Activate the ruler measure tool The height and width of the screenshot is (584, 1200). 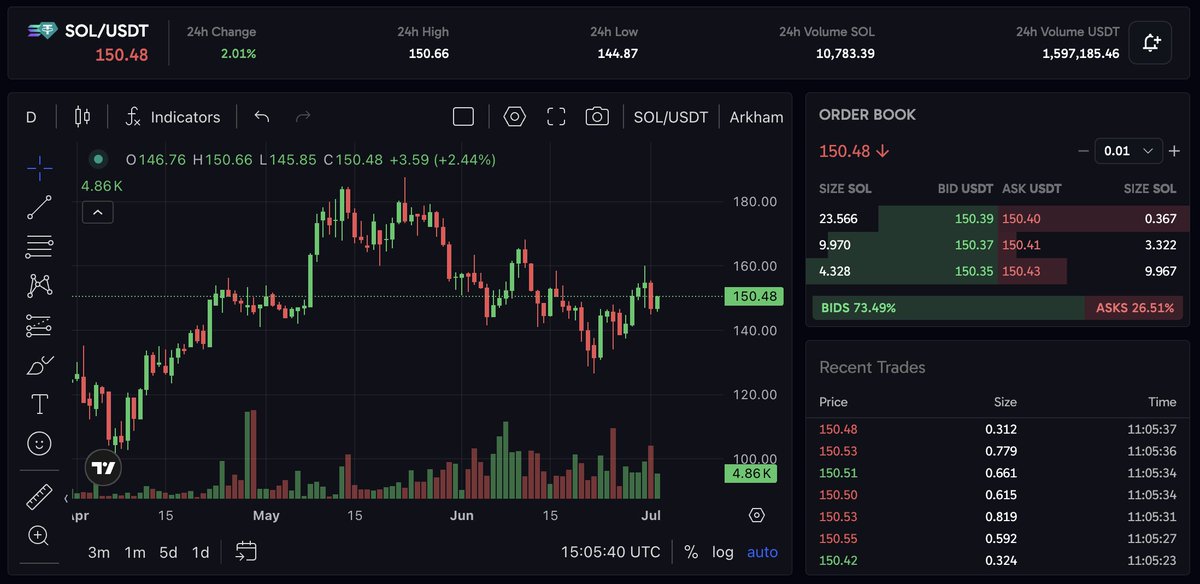point(39,496)
